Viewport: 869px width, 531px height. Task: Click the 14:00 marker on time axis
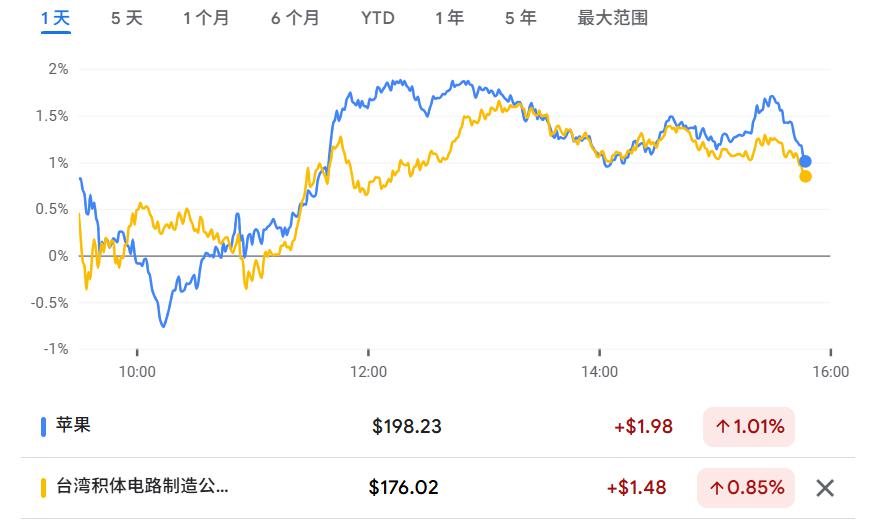pyautogui.click(x=599, y=371)
